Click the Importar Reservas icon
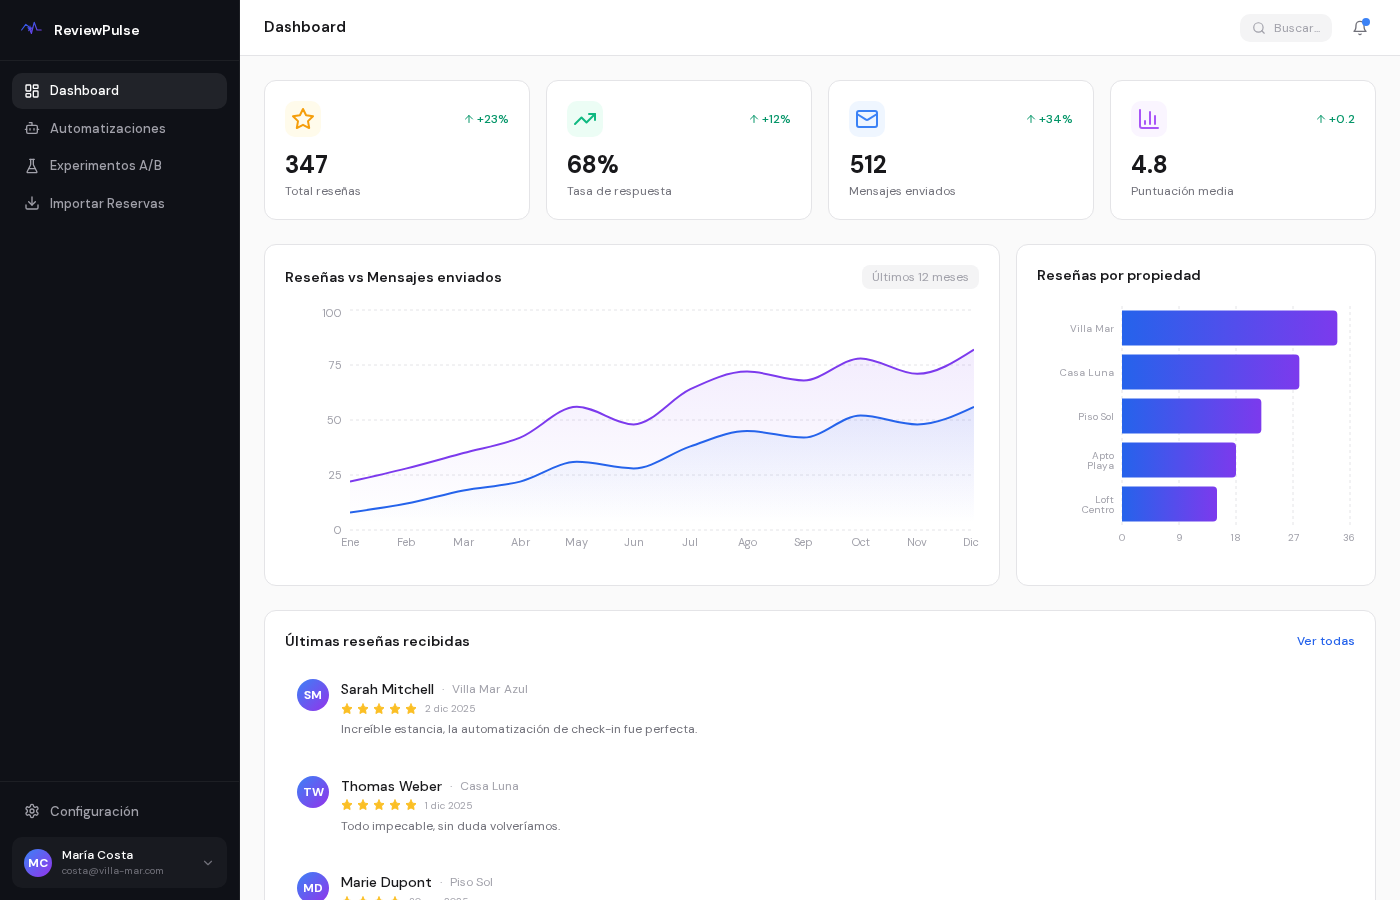This screenshot has height=900, width=1400. 31,203
